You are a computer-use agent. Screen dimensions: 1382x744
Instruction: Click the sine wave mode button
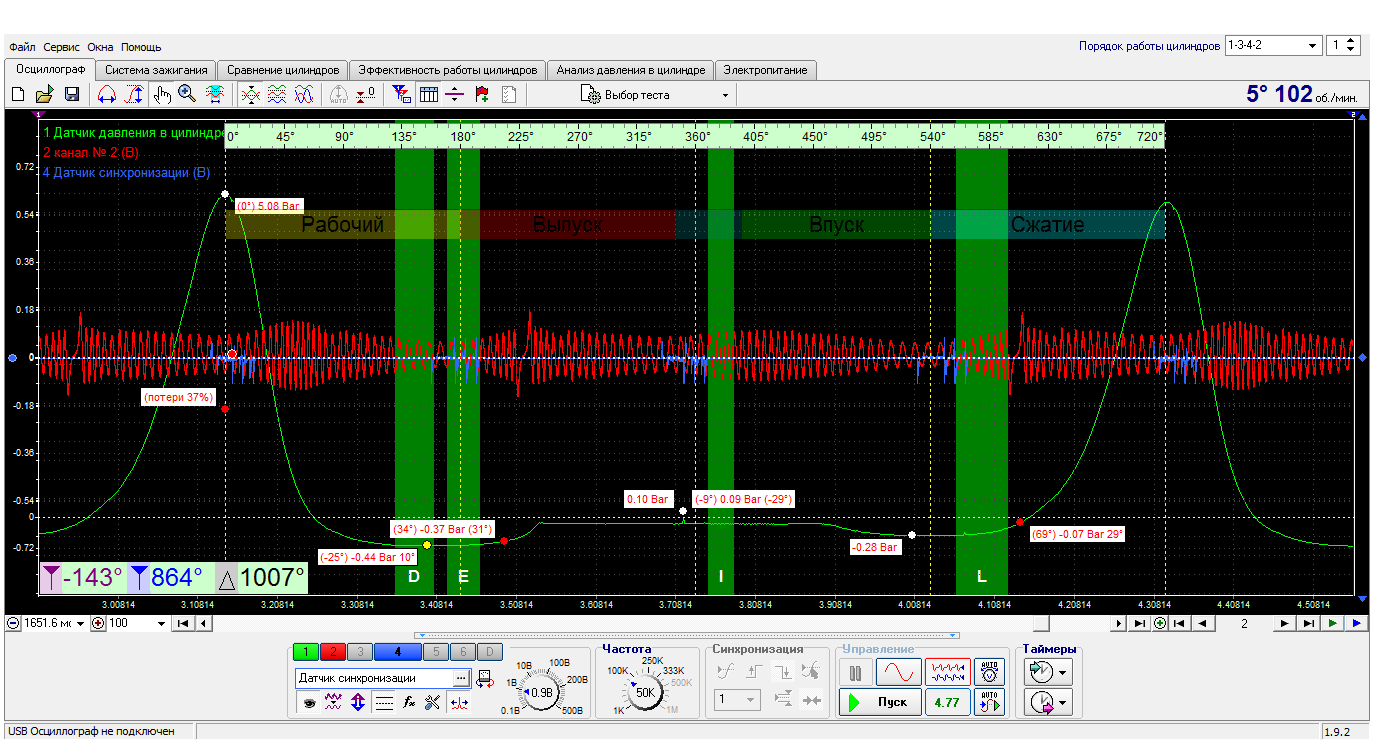tap(899, 671)
